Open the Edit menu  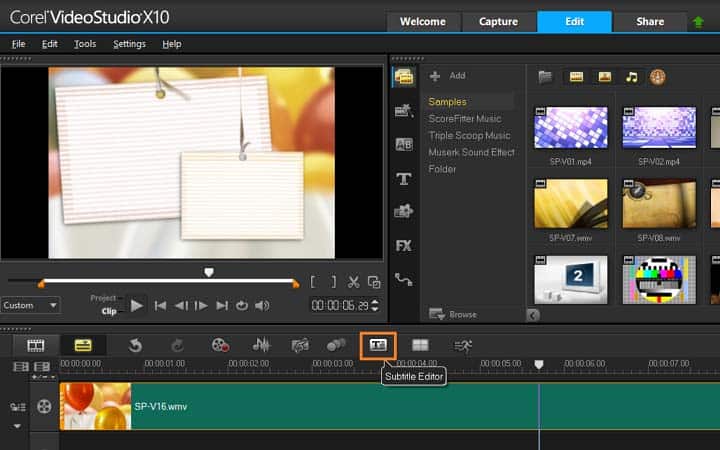50,44
